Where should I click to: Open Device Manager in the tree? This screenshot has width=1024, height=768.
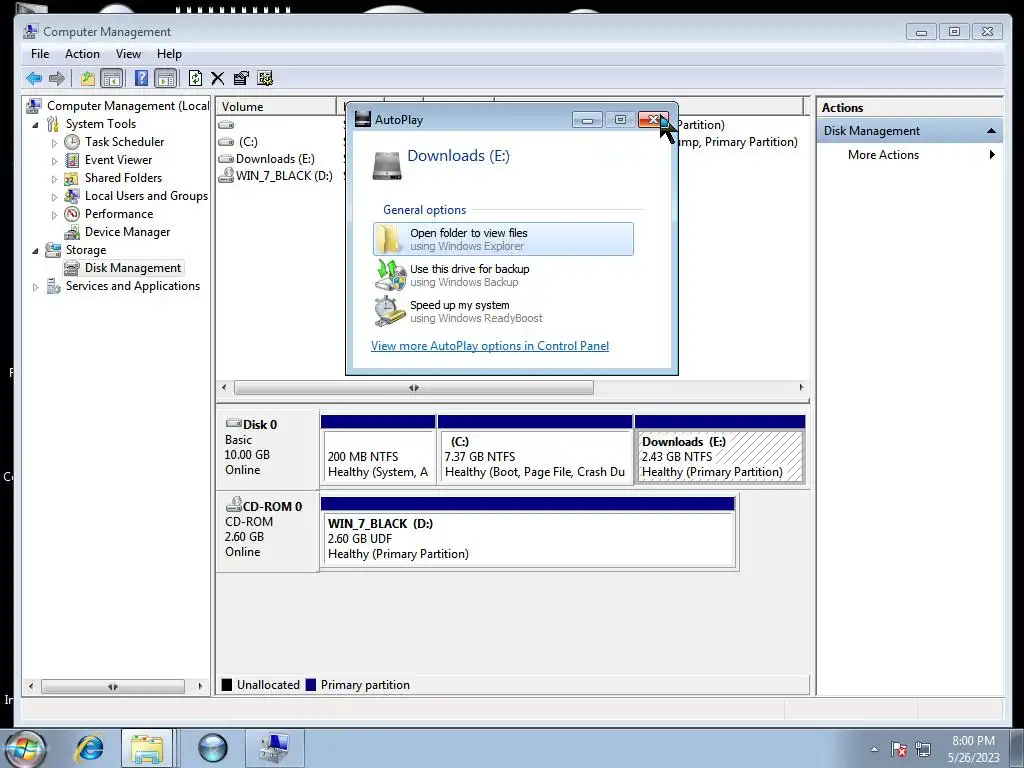click(x=127, y=232)
